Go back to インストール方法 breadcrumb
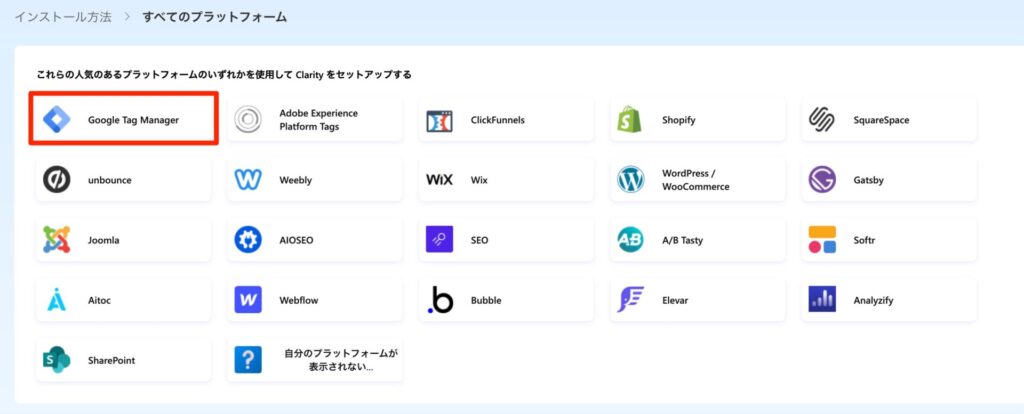The image size is (1024, 414). pyautogui.click(x=63, y=17)
